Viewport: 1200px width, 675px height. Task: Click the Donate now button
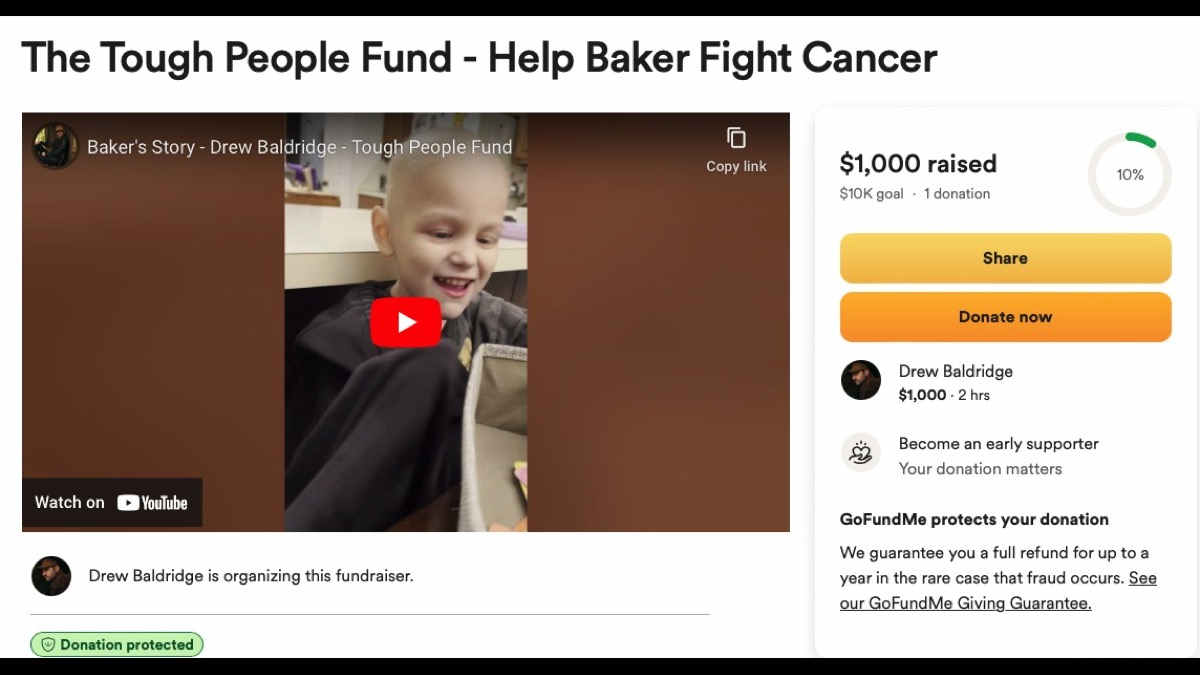click(1005, 317)
